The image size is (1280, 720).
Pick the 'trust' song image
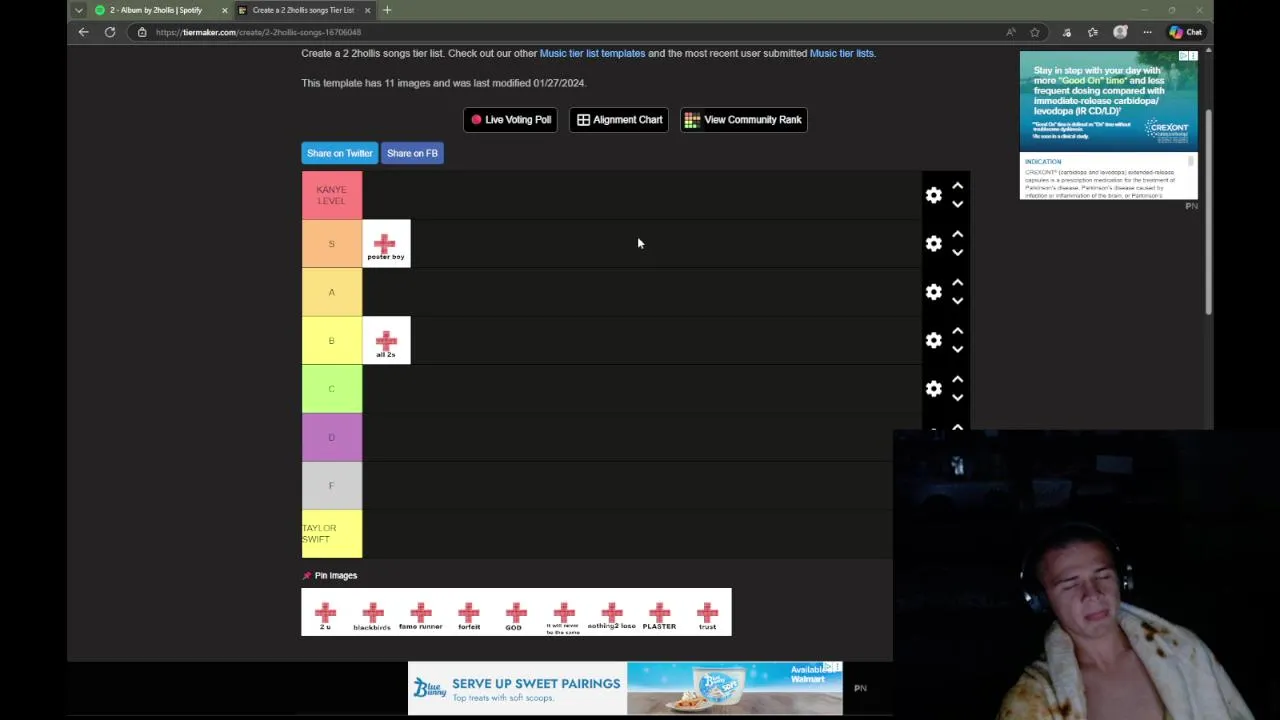point(707,612)
